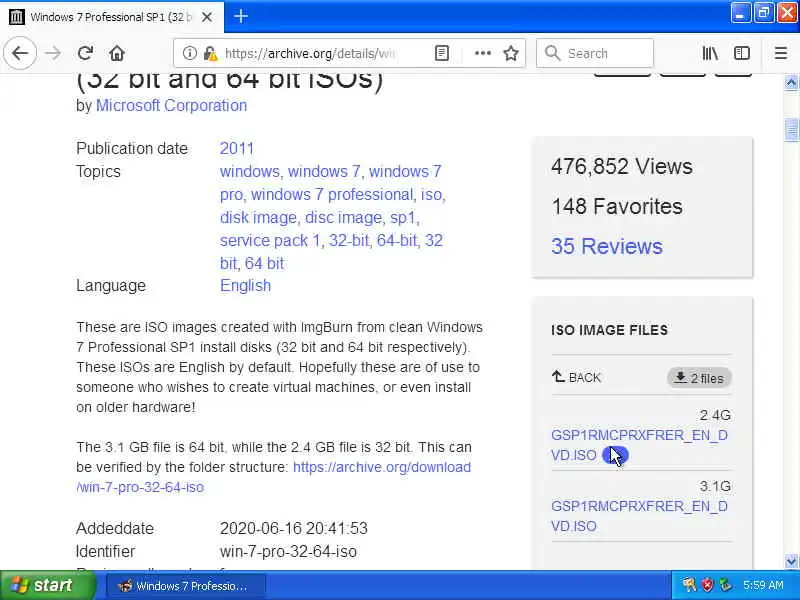Download the 2.4G GSP1RMCPRXFRER ISO file
The image size is (800, 600).
tap(639, 445)
